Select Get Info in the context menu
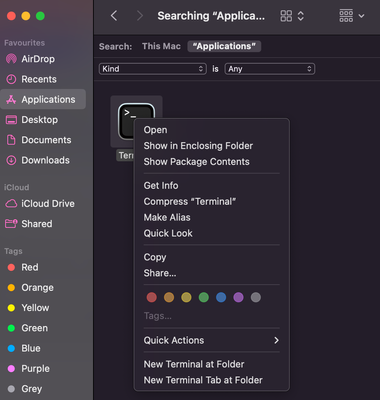380x400 pixels. tap(161, 186)
